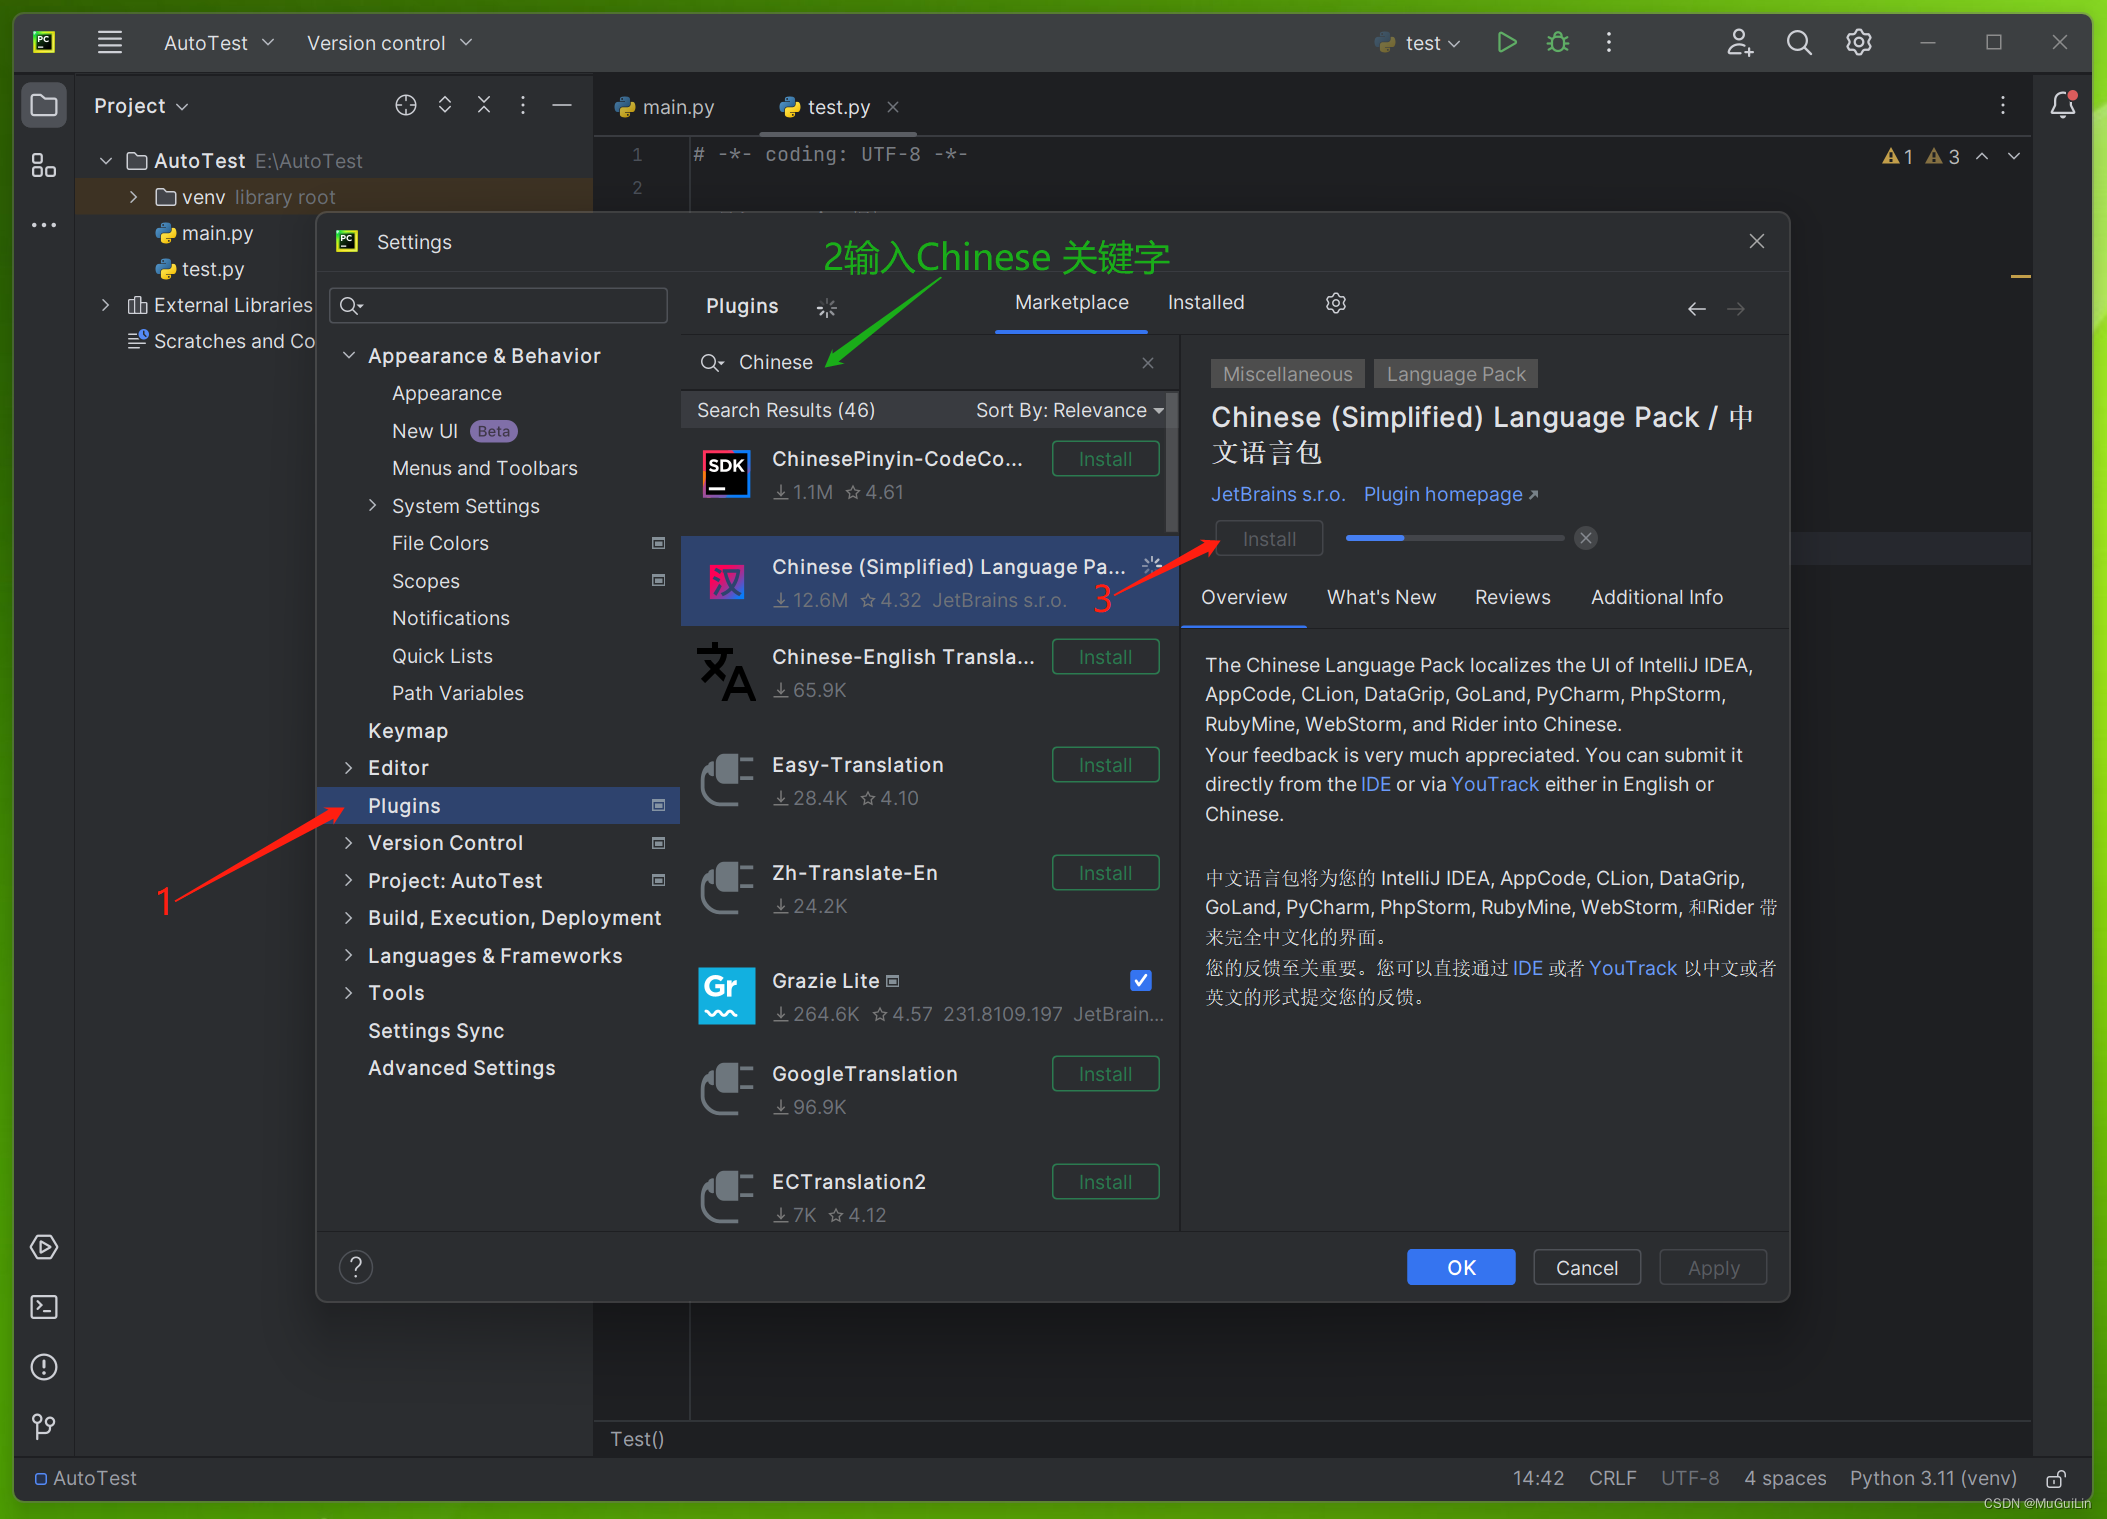
Task: Collapse Appearance & Behavior settings group
Action: coord(349,355)
